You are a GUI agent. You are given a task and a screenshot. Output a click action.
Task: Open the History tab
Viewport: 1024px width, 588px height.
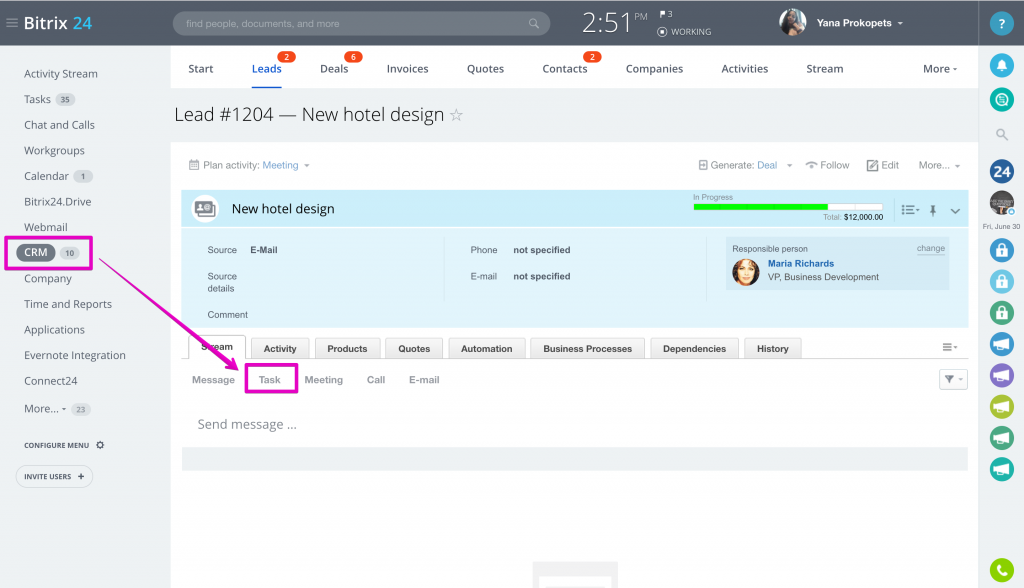773,348
